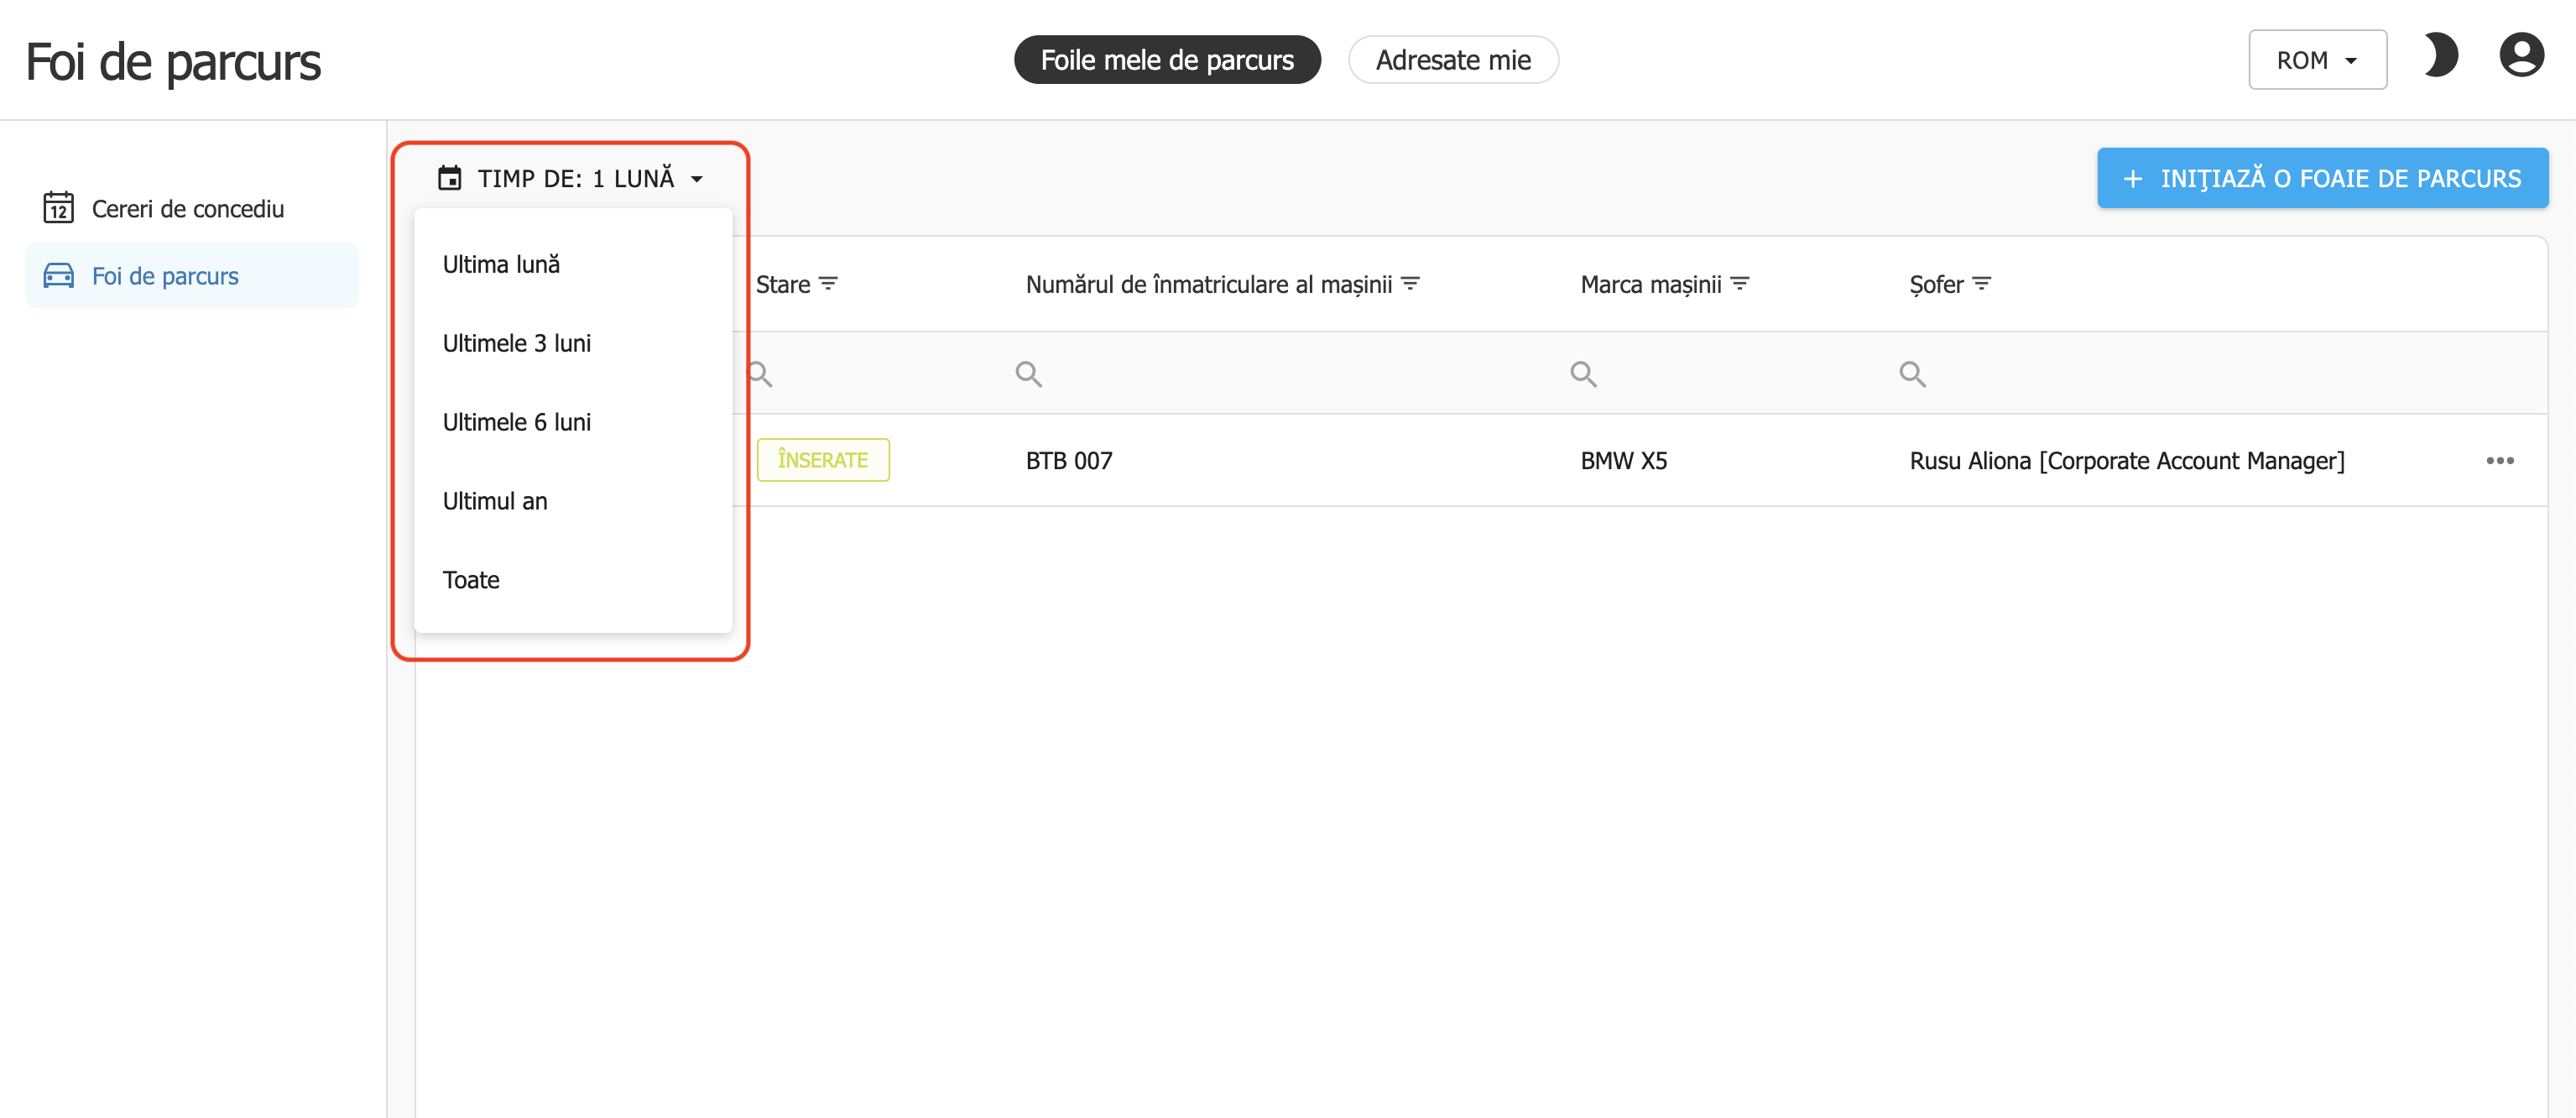Click filter icon for Numărul de înmatriculare column
The width and height of the screenshot is (2576, 1118).
tap(1410, 284)
